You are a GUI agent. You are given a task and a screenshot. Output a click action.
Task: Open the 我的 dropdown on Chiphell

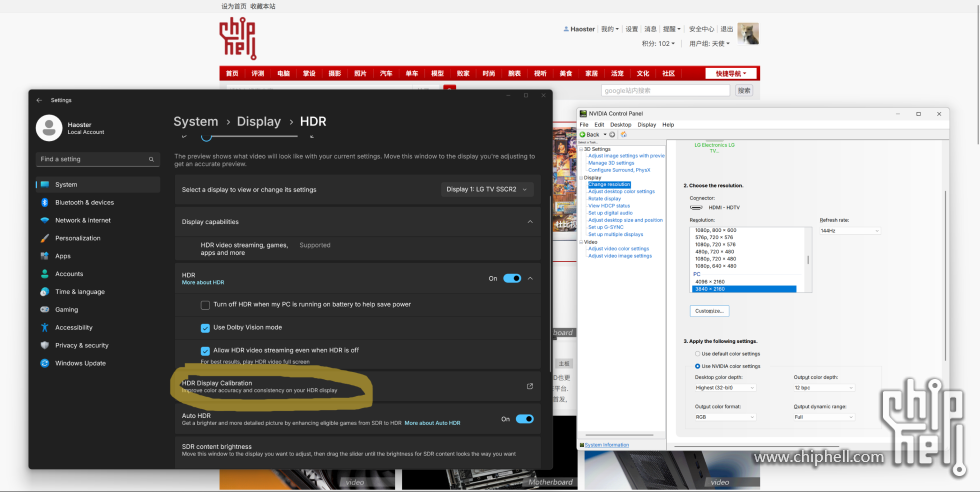610,29
